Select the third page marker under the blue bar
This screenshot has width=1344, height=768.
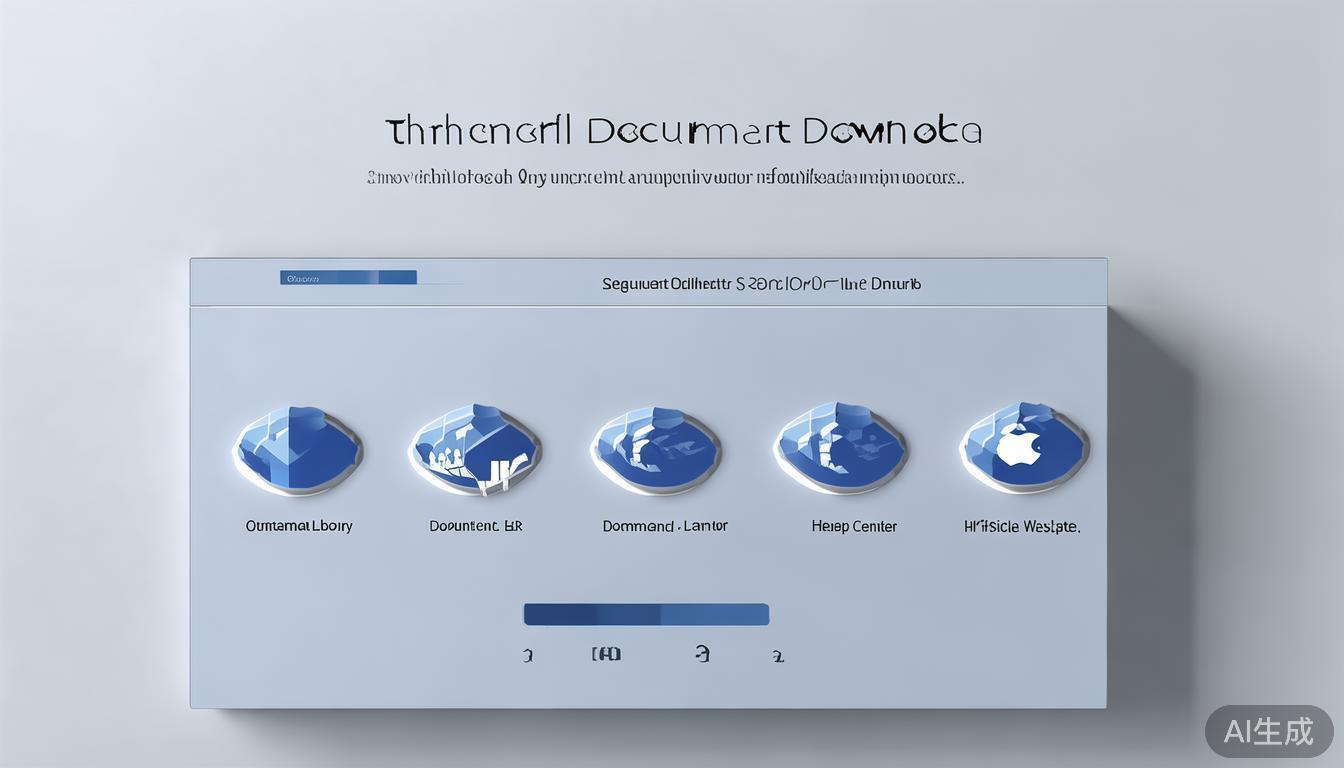point(702,654)
